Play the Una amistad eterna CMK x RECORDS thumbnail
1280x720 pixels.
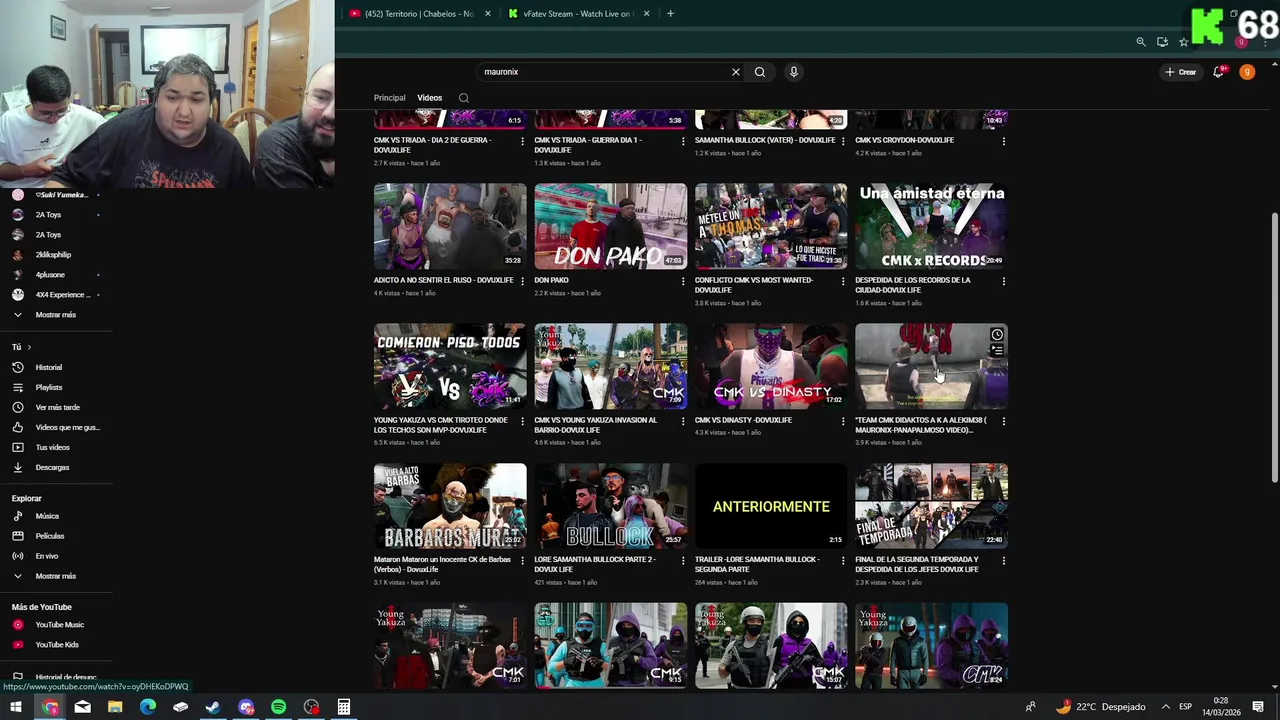click(931, 226)
